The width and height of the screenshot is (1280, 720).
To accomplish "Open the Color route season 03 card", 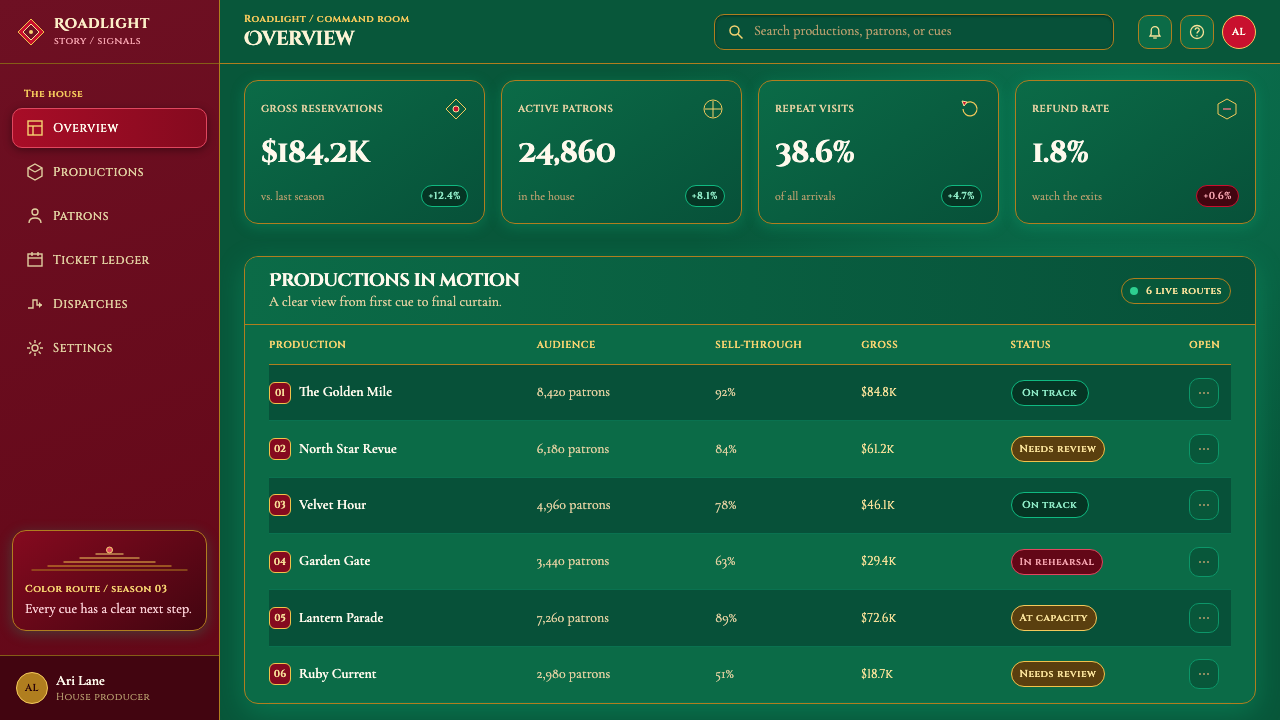I will point(109,581).
